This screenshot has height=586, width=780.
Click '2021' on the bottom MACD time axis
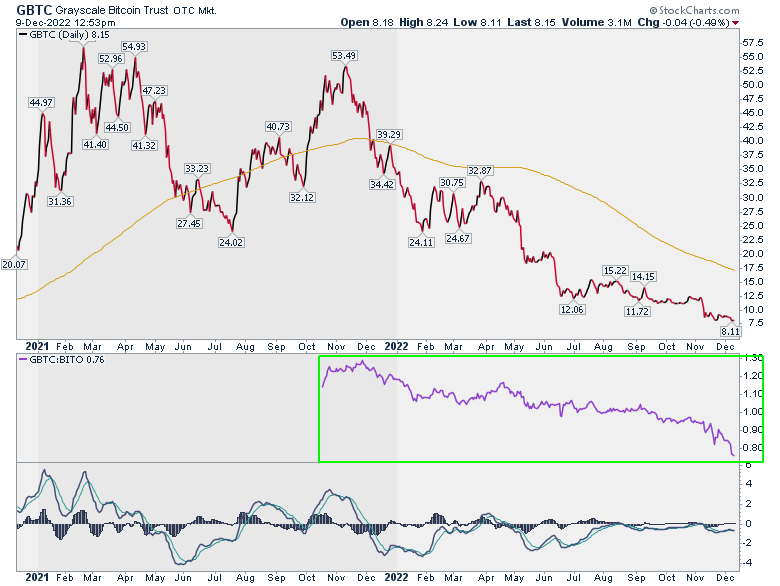pyautogui.click(x=37, y=577)
